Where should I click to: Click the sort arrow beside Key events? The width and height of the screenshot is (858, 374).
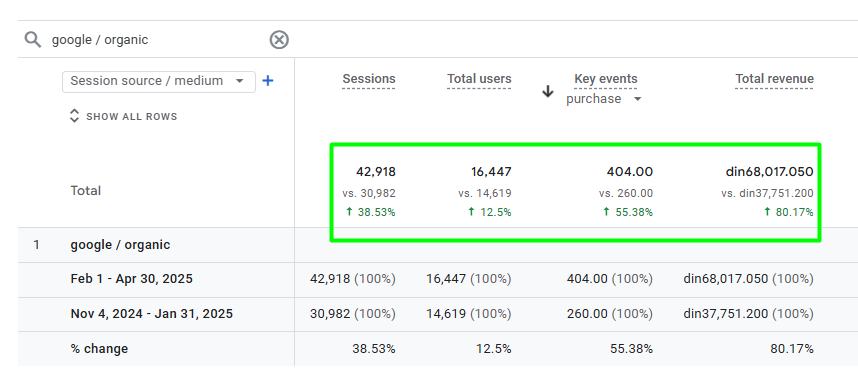(x=548, y=91)
